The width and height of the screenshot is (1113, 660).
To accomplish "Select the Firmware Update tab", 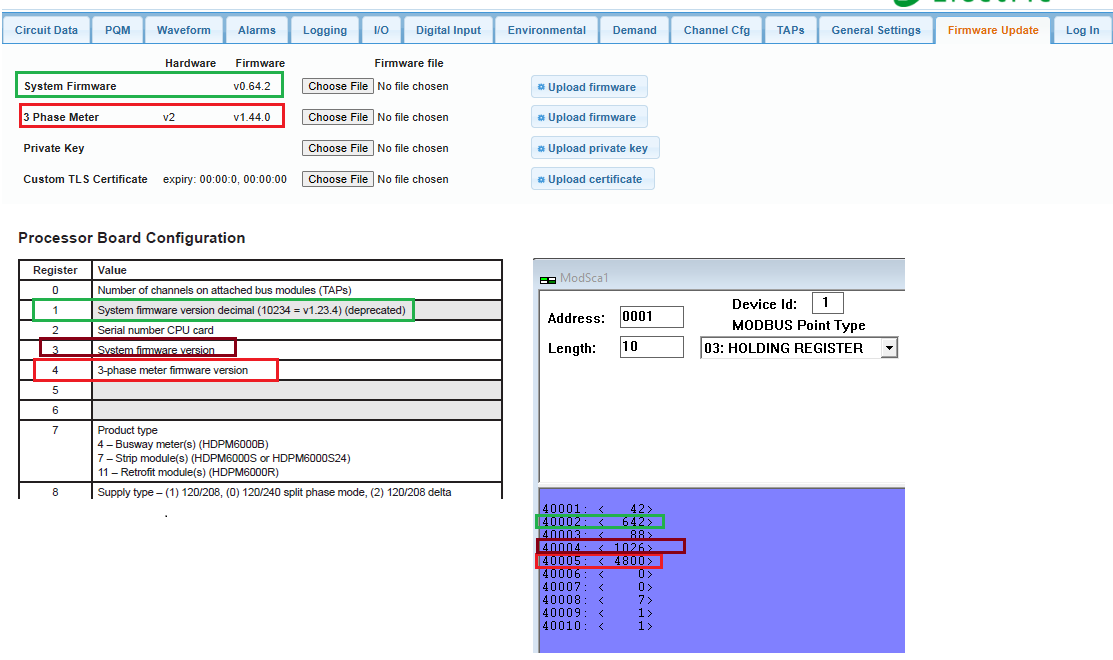I will (x=992, y=30).
